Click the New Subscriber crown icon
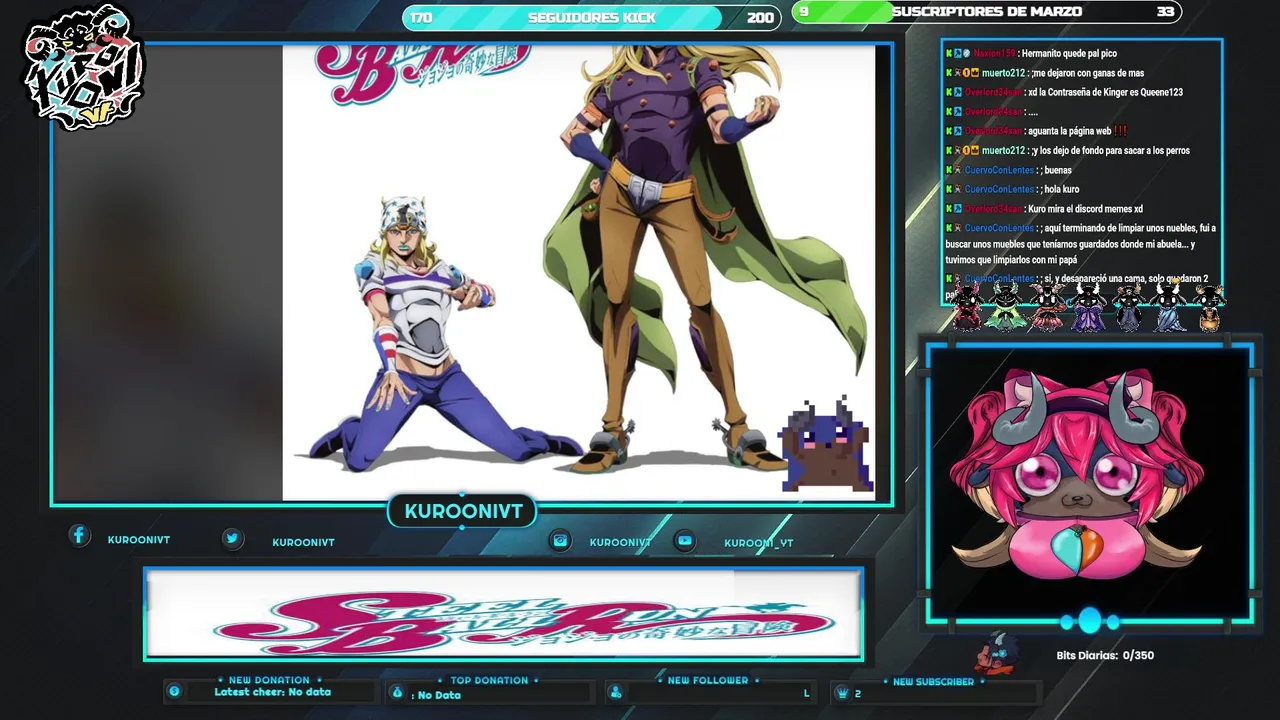 [842, 692]
